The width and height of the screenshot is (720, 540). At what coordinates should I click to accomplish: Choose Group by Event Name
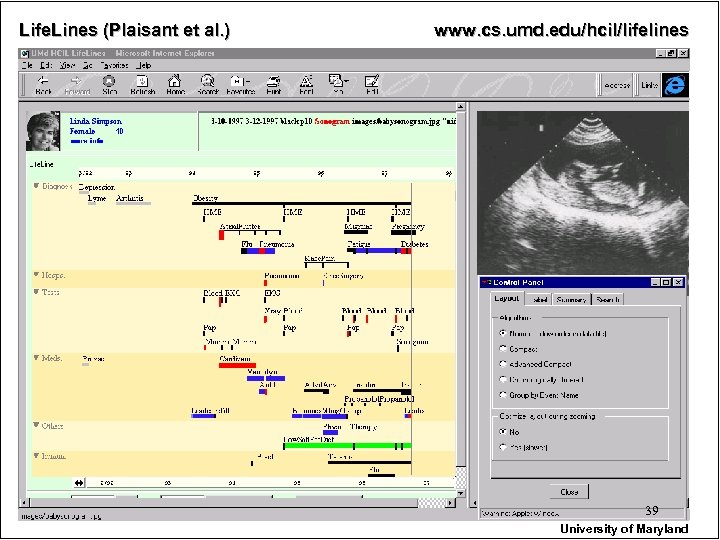[x=503, y=395]
